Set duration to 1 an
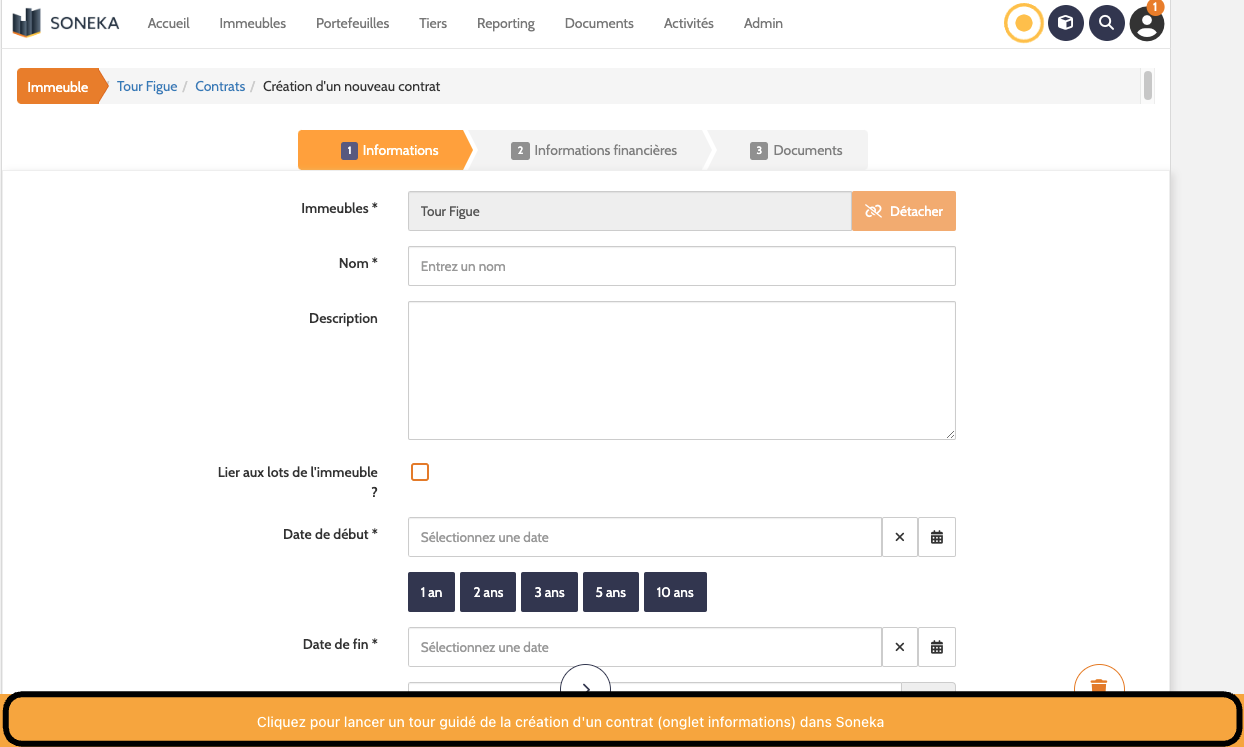This screenshot has height=747, width=1244. (431, 592)
